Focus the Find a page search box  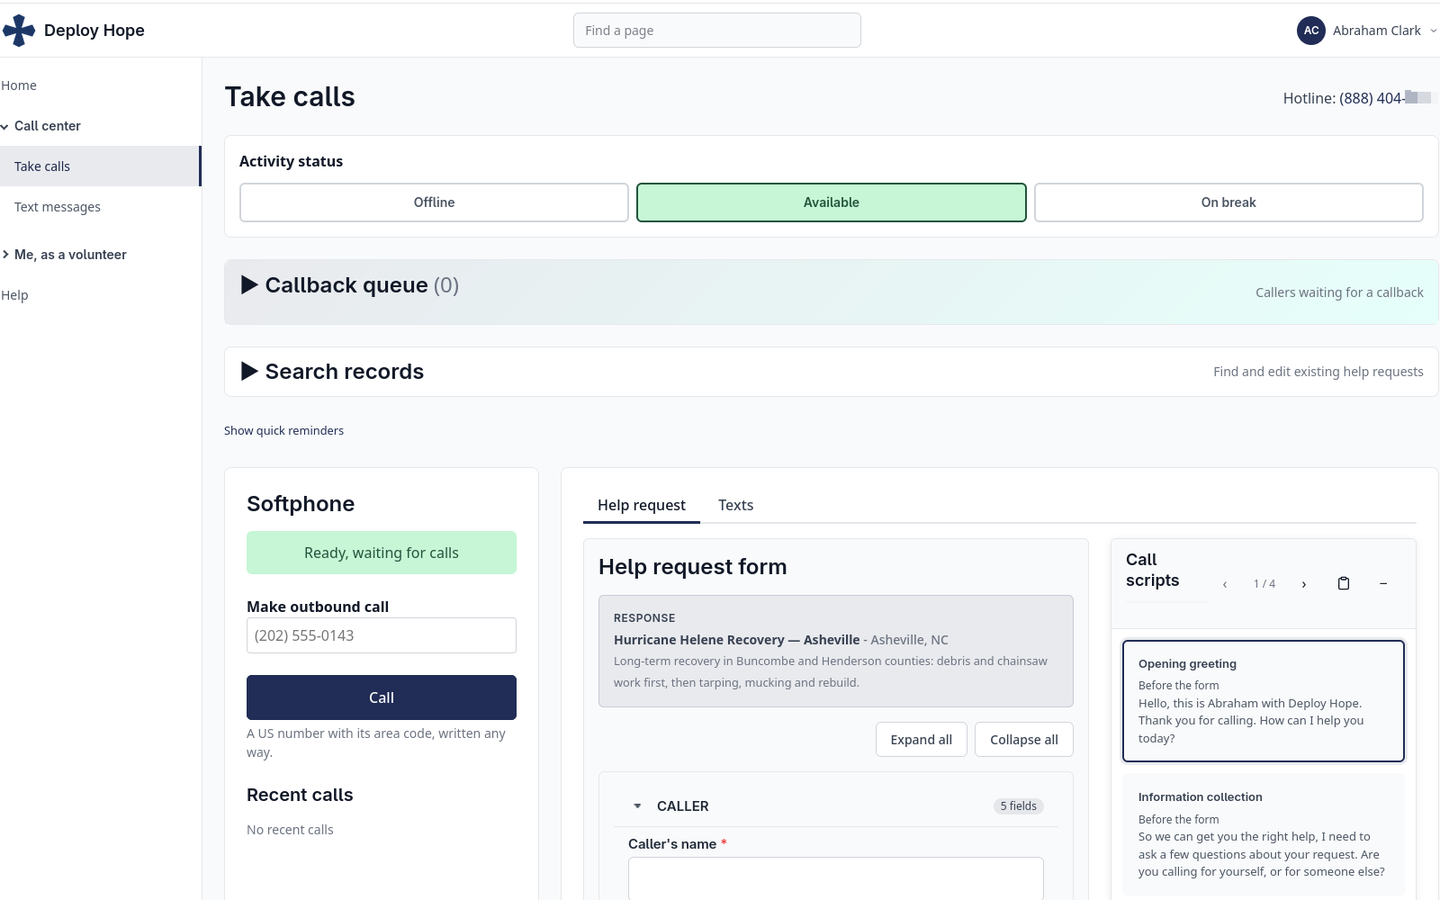(x=717, y=30)
